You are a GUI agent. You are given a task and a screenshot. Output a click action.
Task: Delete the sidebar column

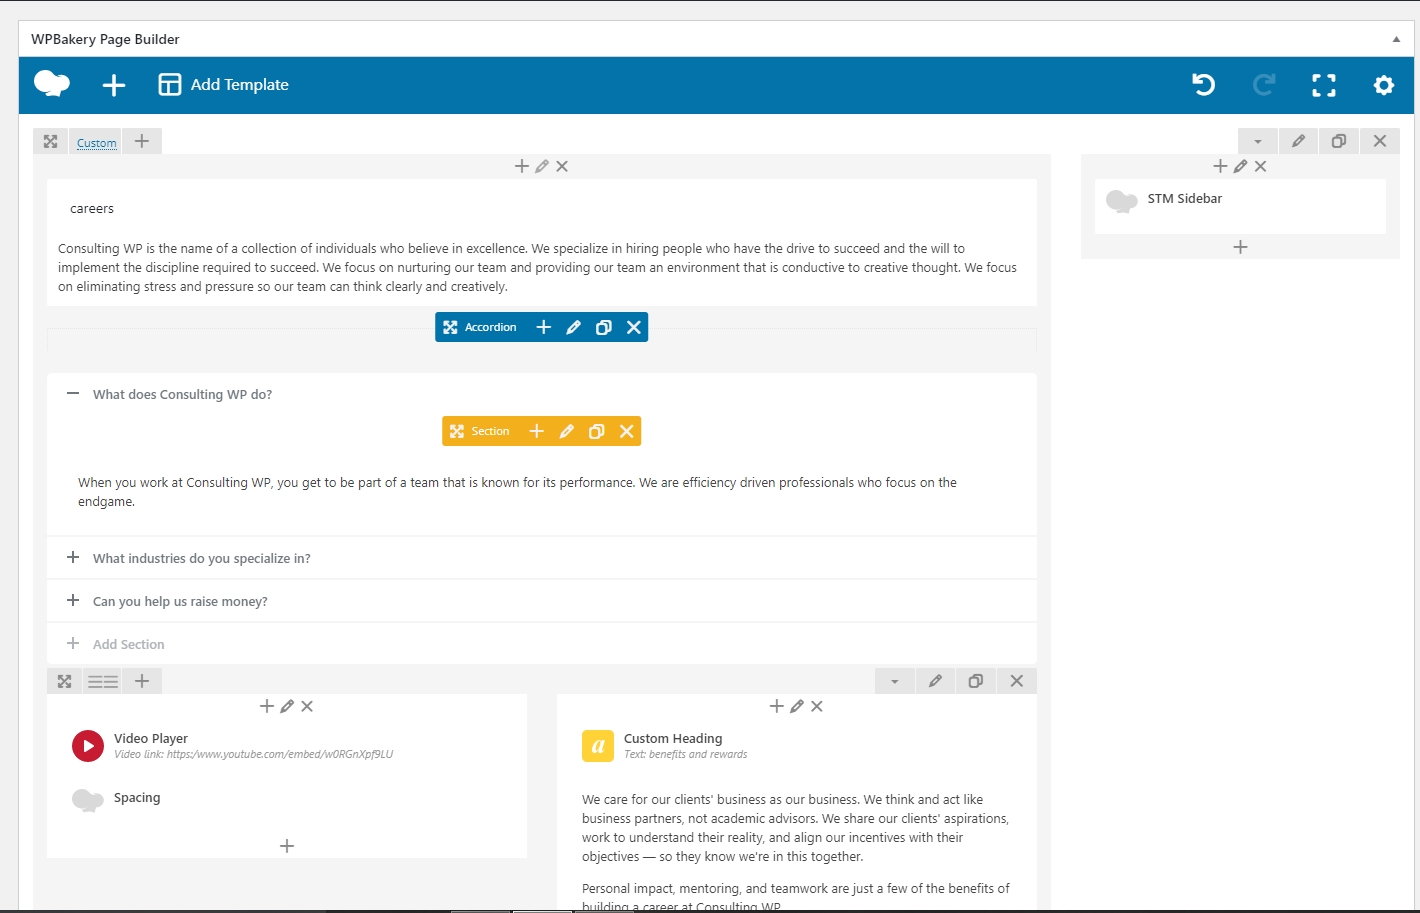(1260, 166)
